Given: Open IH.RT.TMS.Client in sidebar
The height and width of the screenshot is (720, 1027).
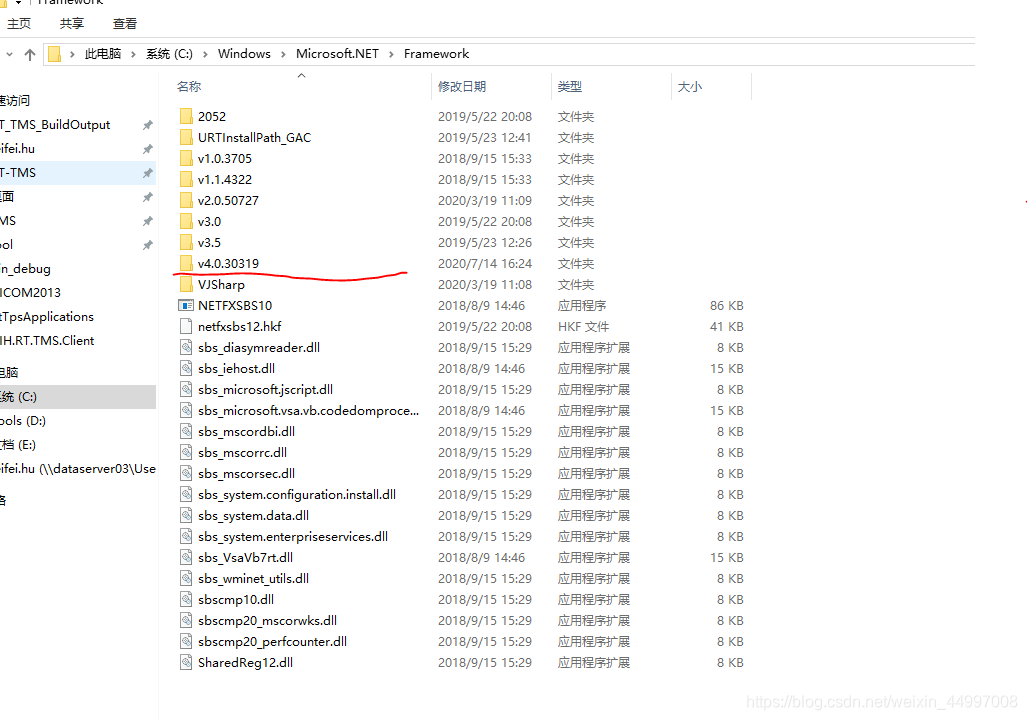Looking at the screenshot, I should tap(47, 341).
